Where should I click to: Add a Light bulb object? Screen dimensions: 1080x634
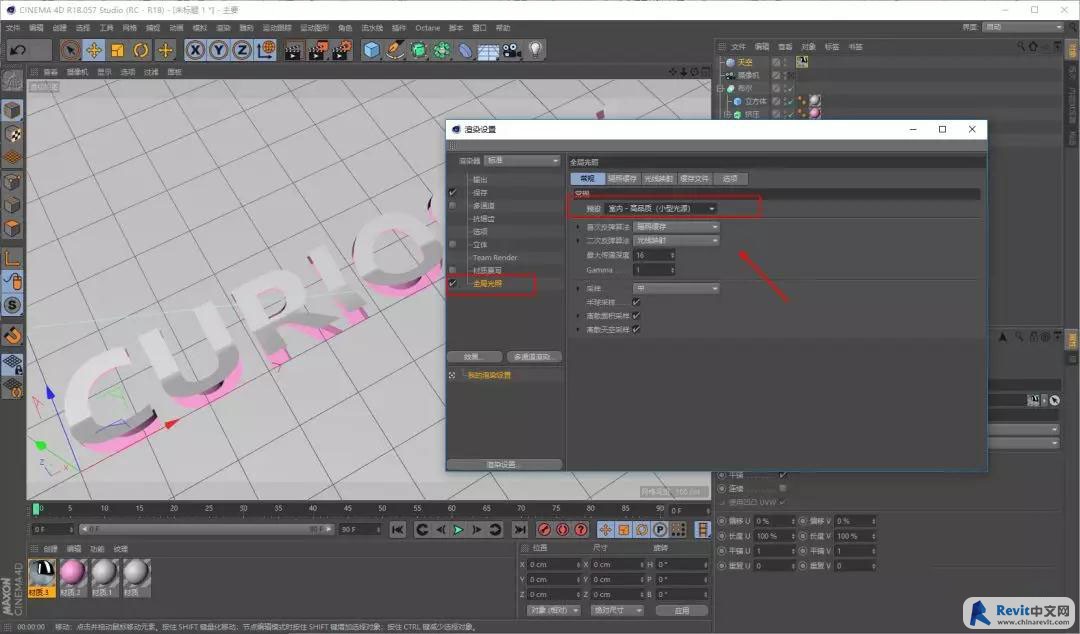(x=535, y=50)
